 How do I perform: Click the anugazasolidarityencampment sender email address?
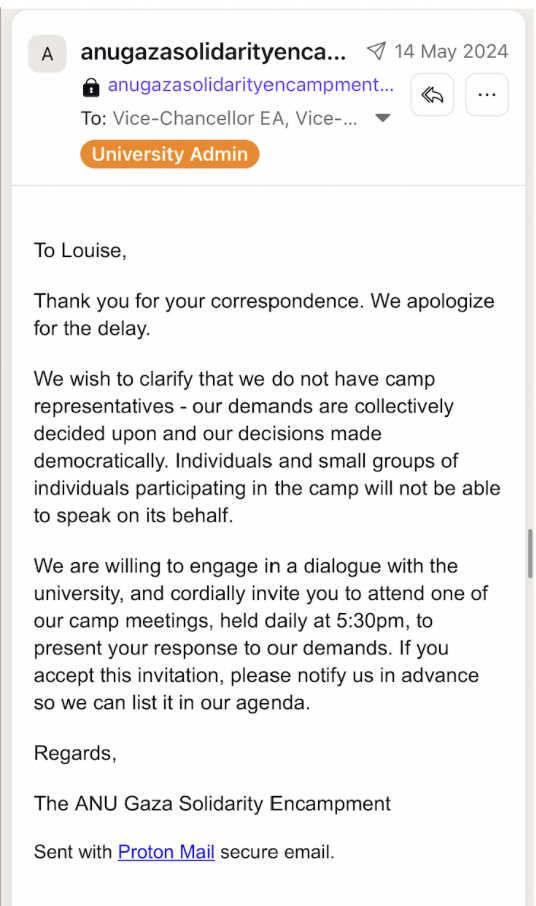(x=251, y=85)
